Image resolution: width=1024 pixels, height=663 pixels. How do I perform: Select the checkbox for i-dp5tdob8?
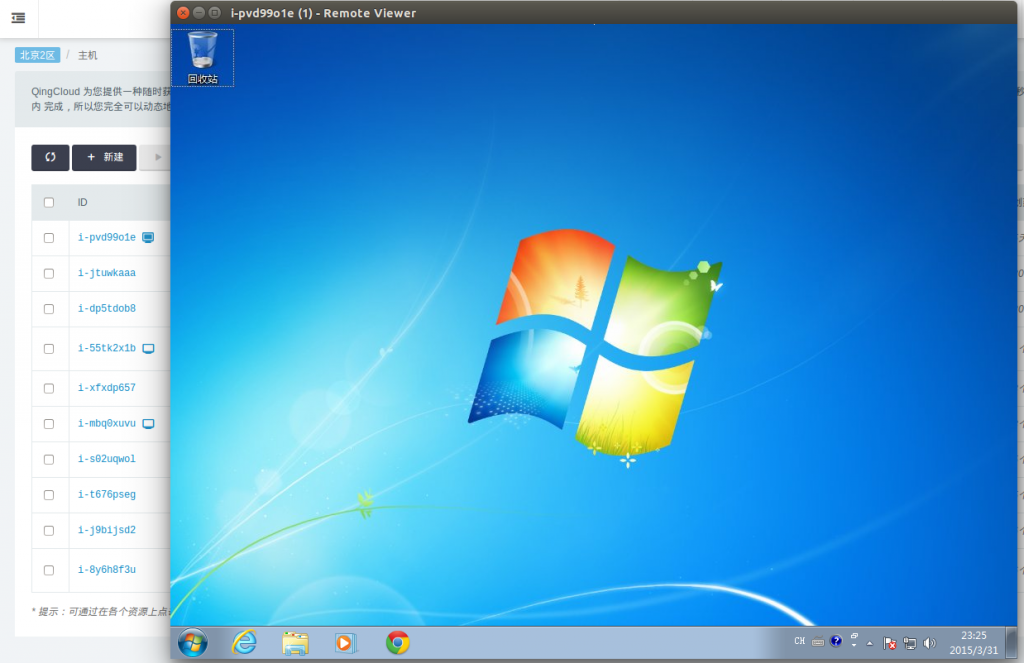49,309
